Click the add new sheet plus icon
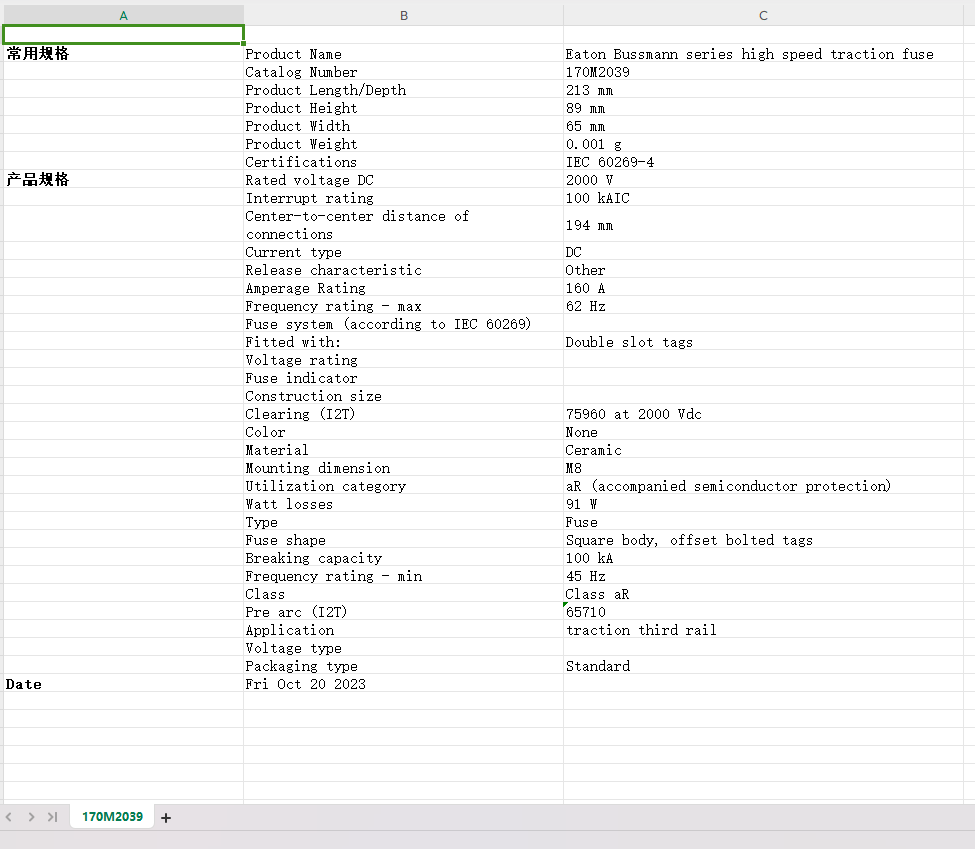 click(x=165, y=818)
